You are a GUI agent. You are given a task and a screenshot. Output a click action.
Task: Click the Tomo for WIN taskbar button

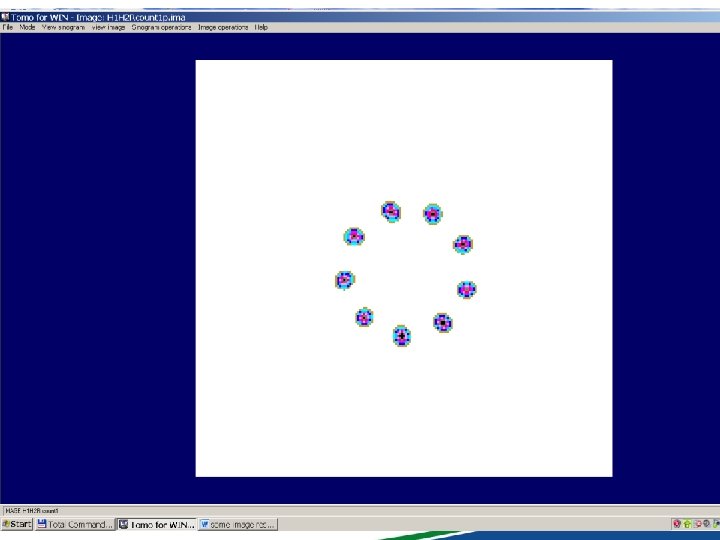click(x=157, y=524)
